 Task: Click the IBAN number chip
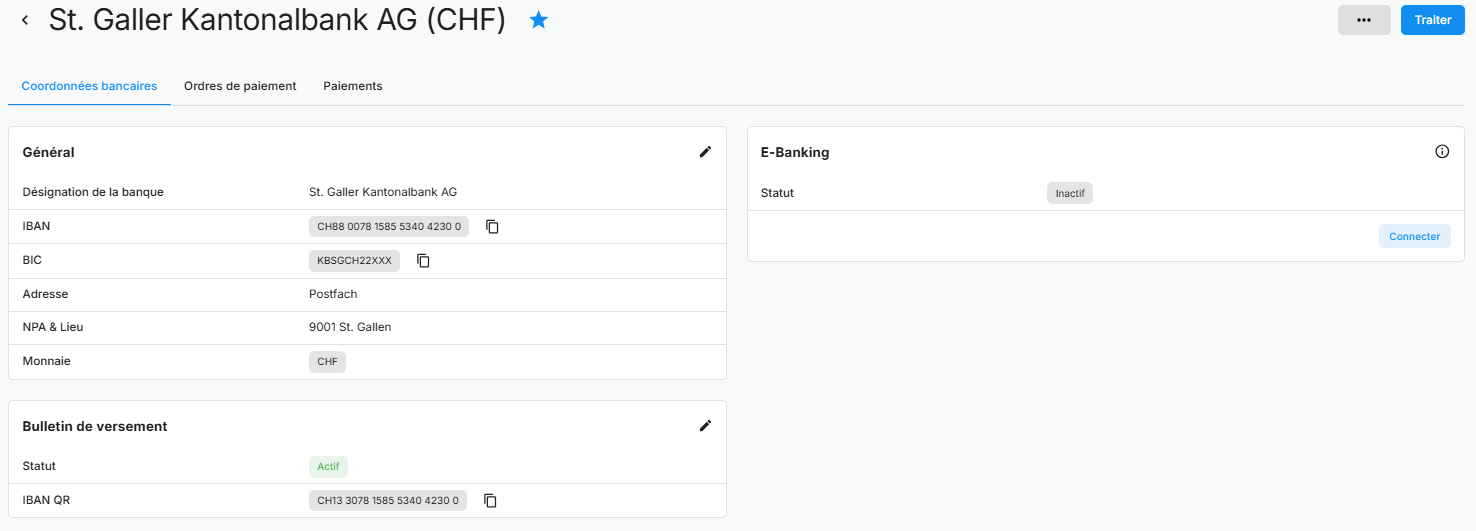(x=389, y=227)
